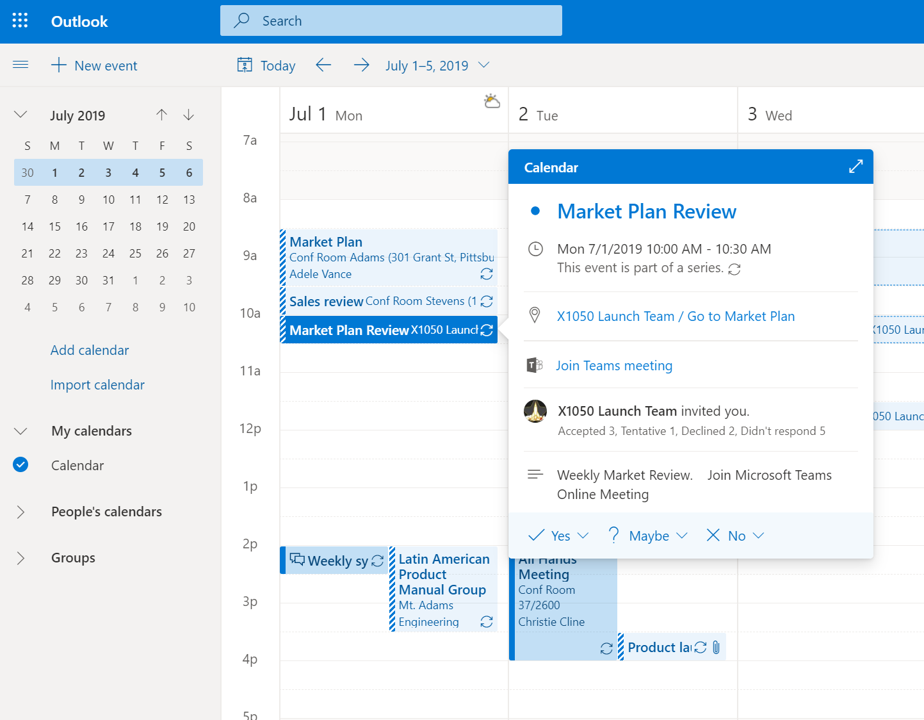Screen dimensions: 924x720
Task: Click the recurrence icon on Latin American event
Action: pos(487,622)
